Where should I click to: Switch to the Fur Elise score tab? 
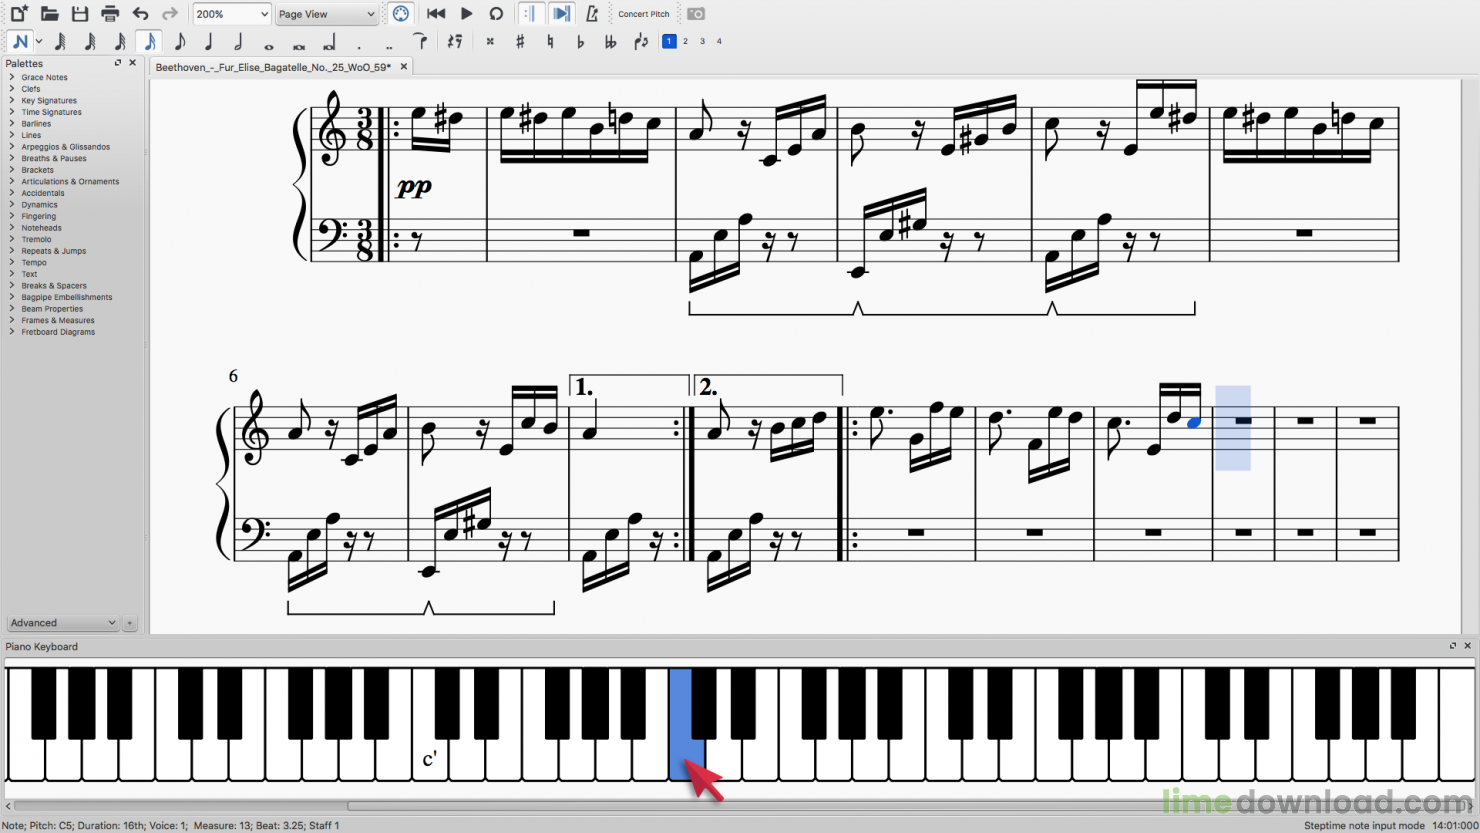tap(277, 65)
